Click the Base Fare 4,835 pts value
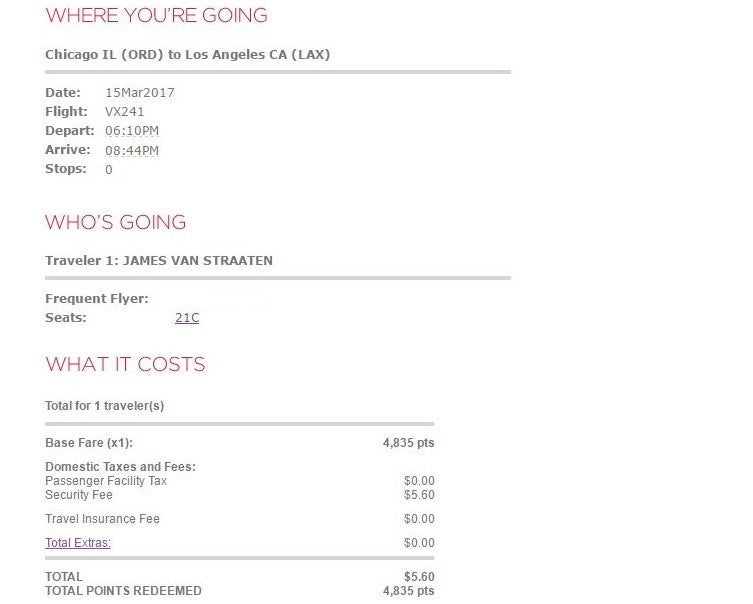Screen dimensions: 753x604 (x=408, y=443)
